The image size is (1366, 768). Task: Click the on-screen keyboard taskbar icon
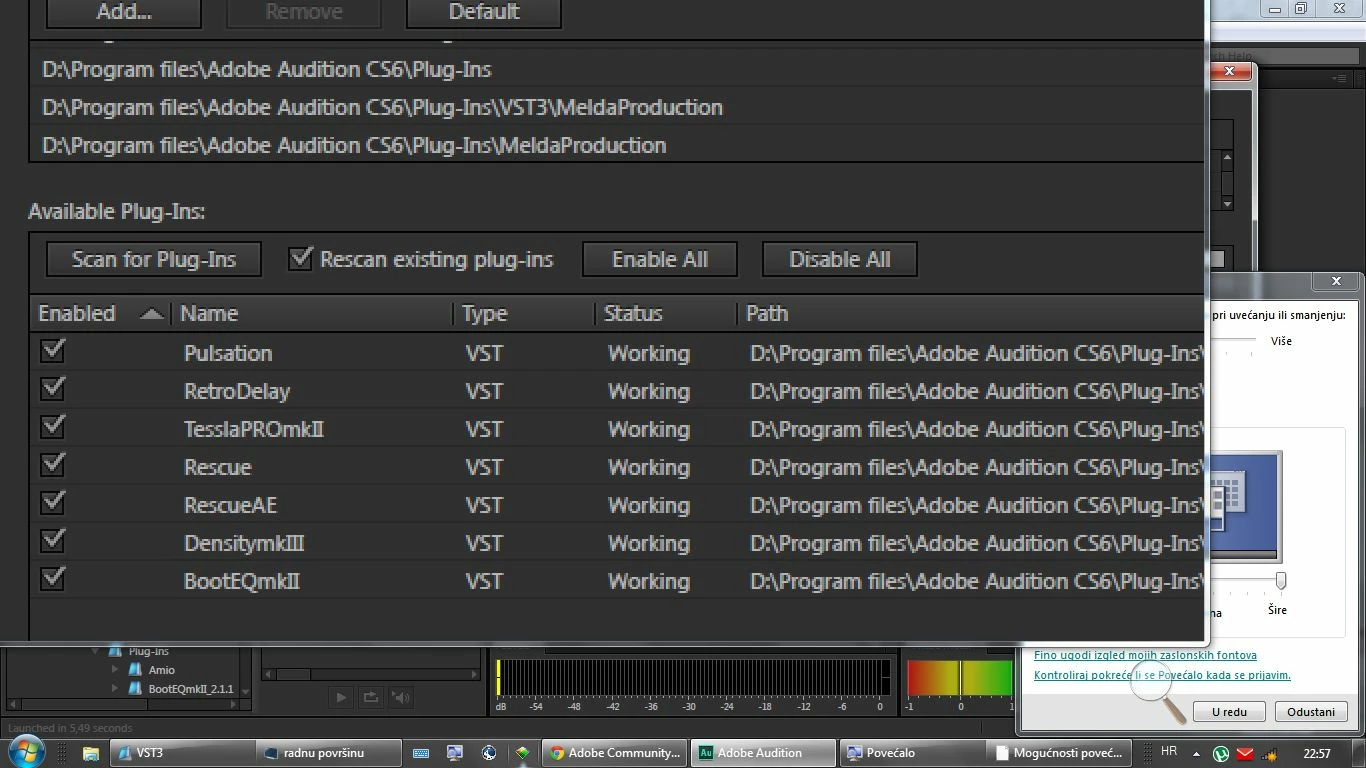pyautogui.click(x=421, y=753)
